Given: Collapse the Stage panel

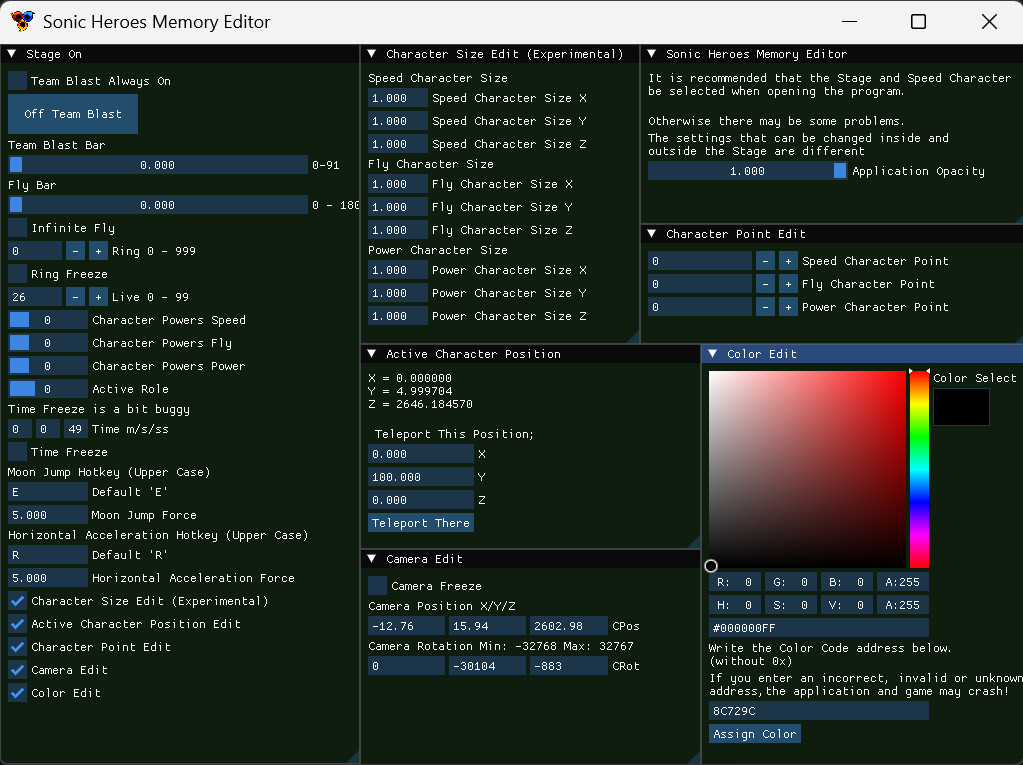Looking at the screenshot, I should click(x=11, y=53).
